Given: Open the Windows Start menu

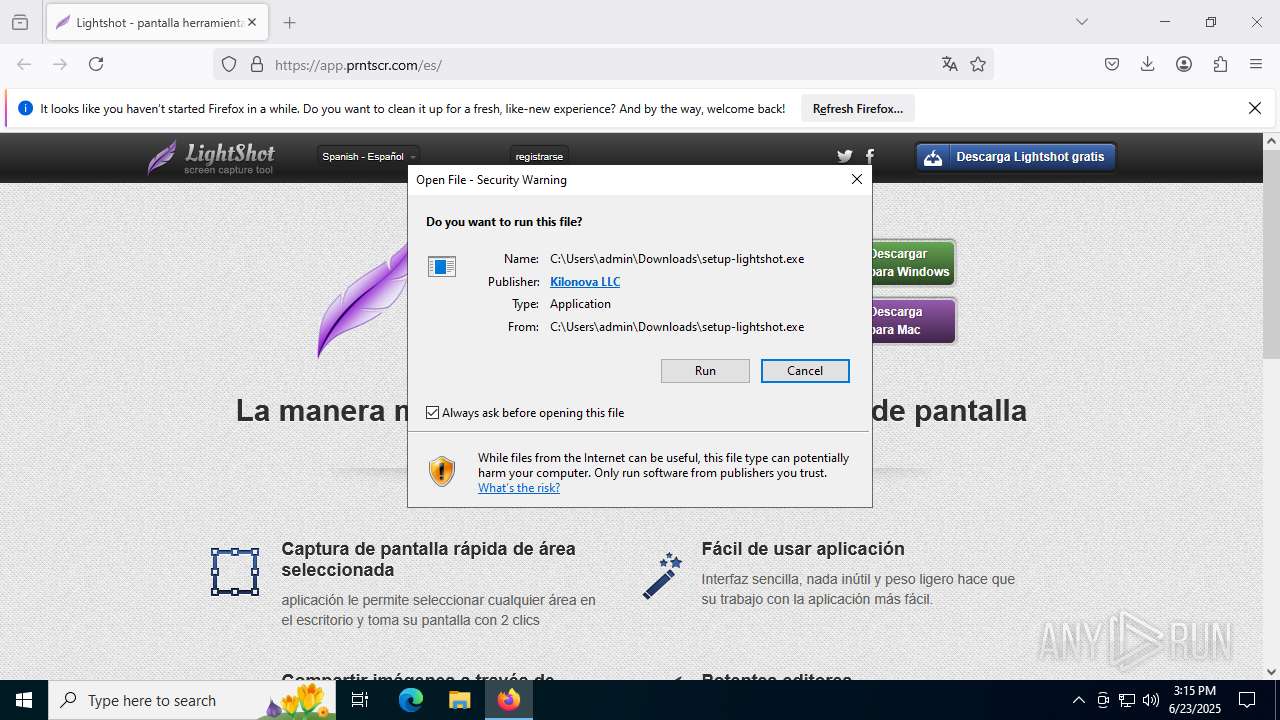Looking at the screenshot, I should pos(24,700).
